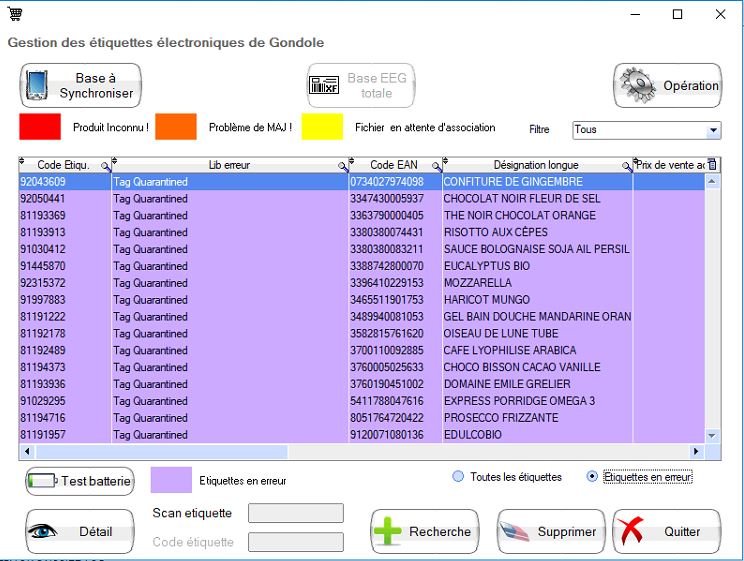Click the battery icon on Test batterie
Viewport: 744px width, 561px height.
coord(43,481)
